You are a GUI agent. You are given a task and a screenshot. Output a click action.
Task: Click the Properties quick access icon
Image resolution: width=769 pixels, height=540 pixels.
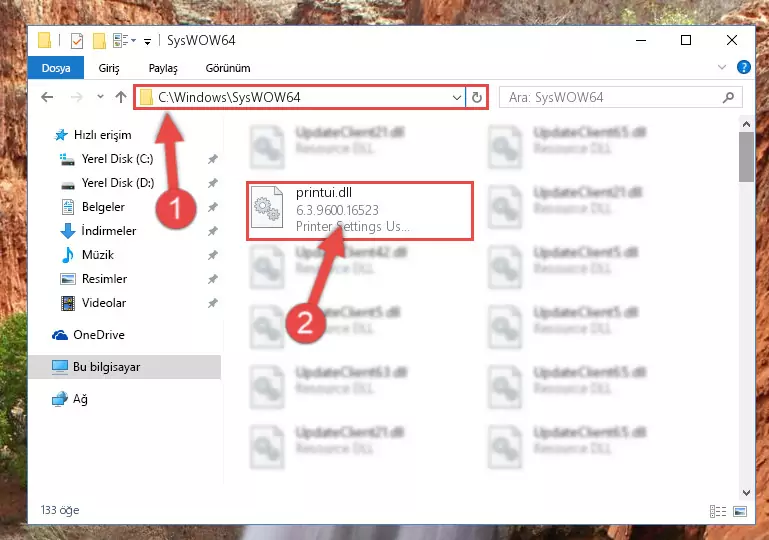(77, 41)
